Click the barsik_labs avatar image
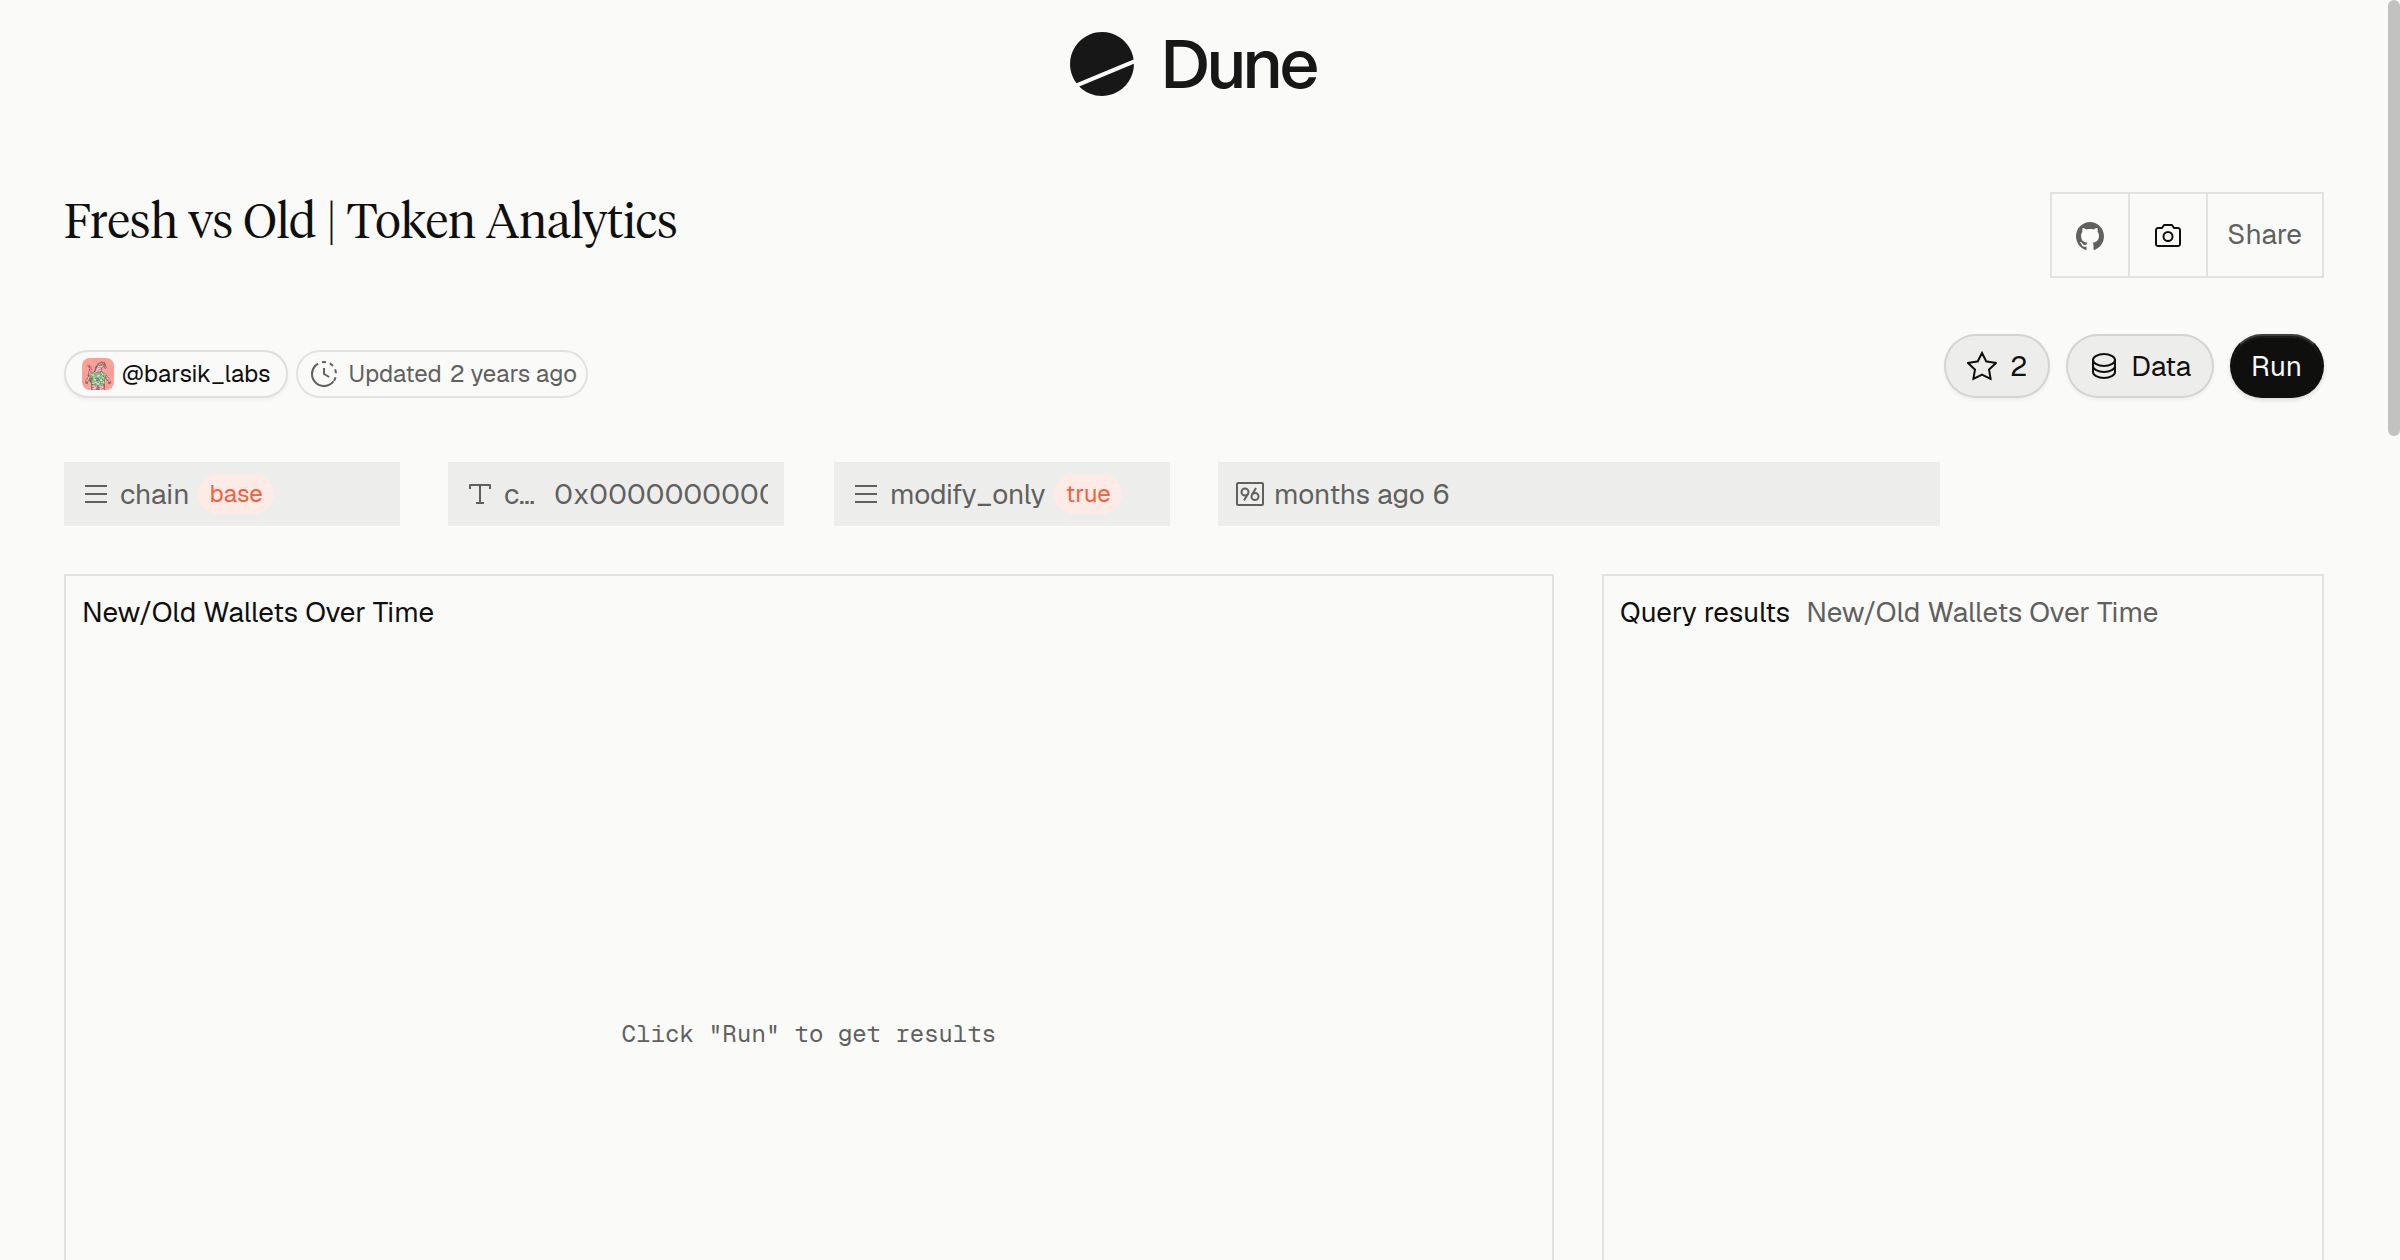This screenshot has width=2400, height=1260. (98, 374)
